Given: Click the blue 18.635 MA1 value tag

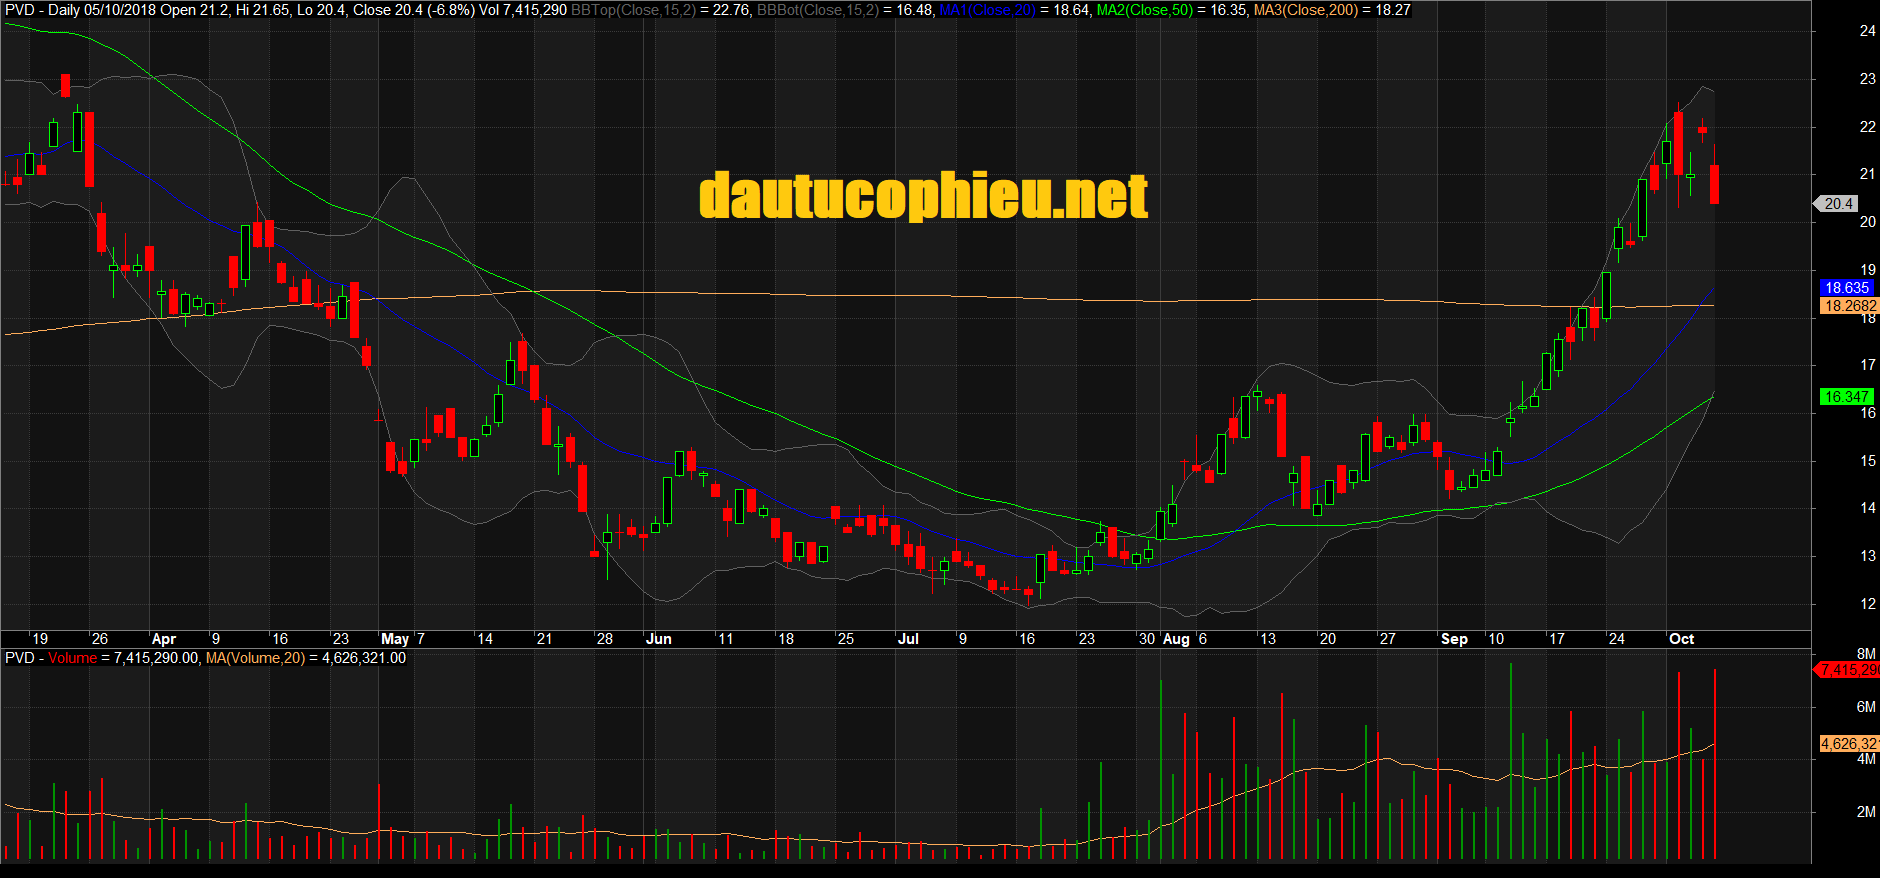Looking at the screenshot, I should tap(1846, 288).
